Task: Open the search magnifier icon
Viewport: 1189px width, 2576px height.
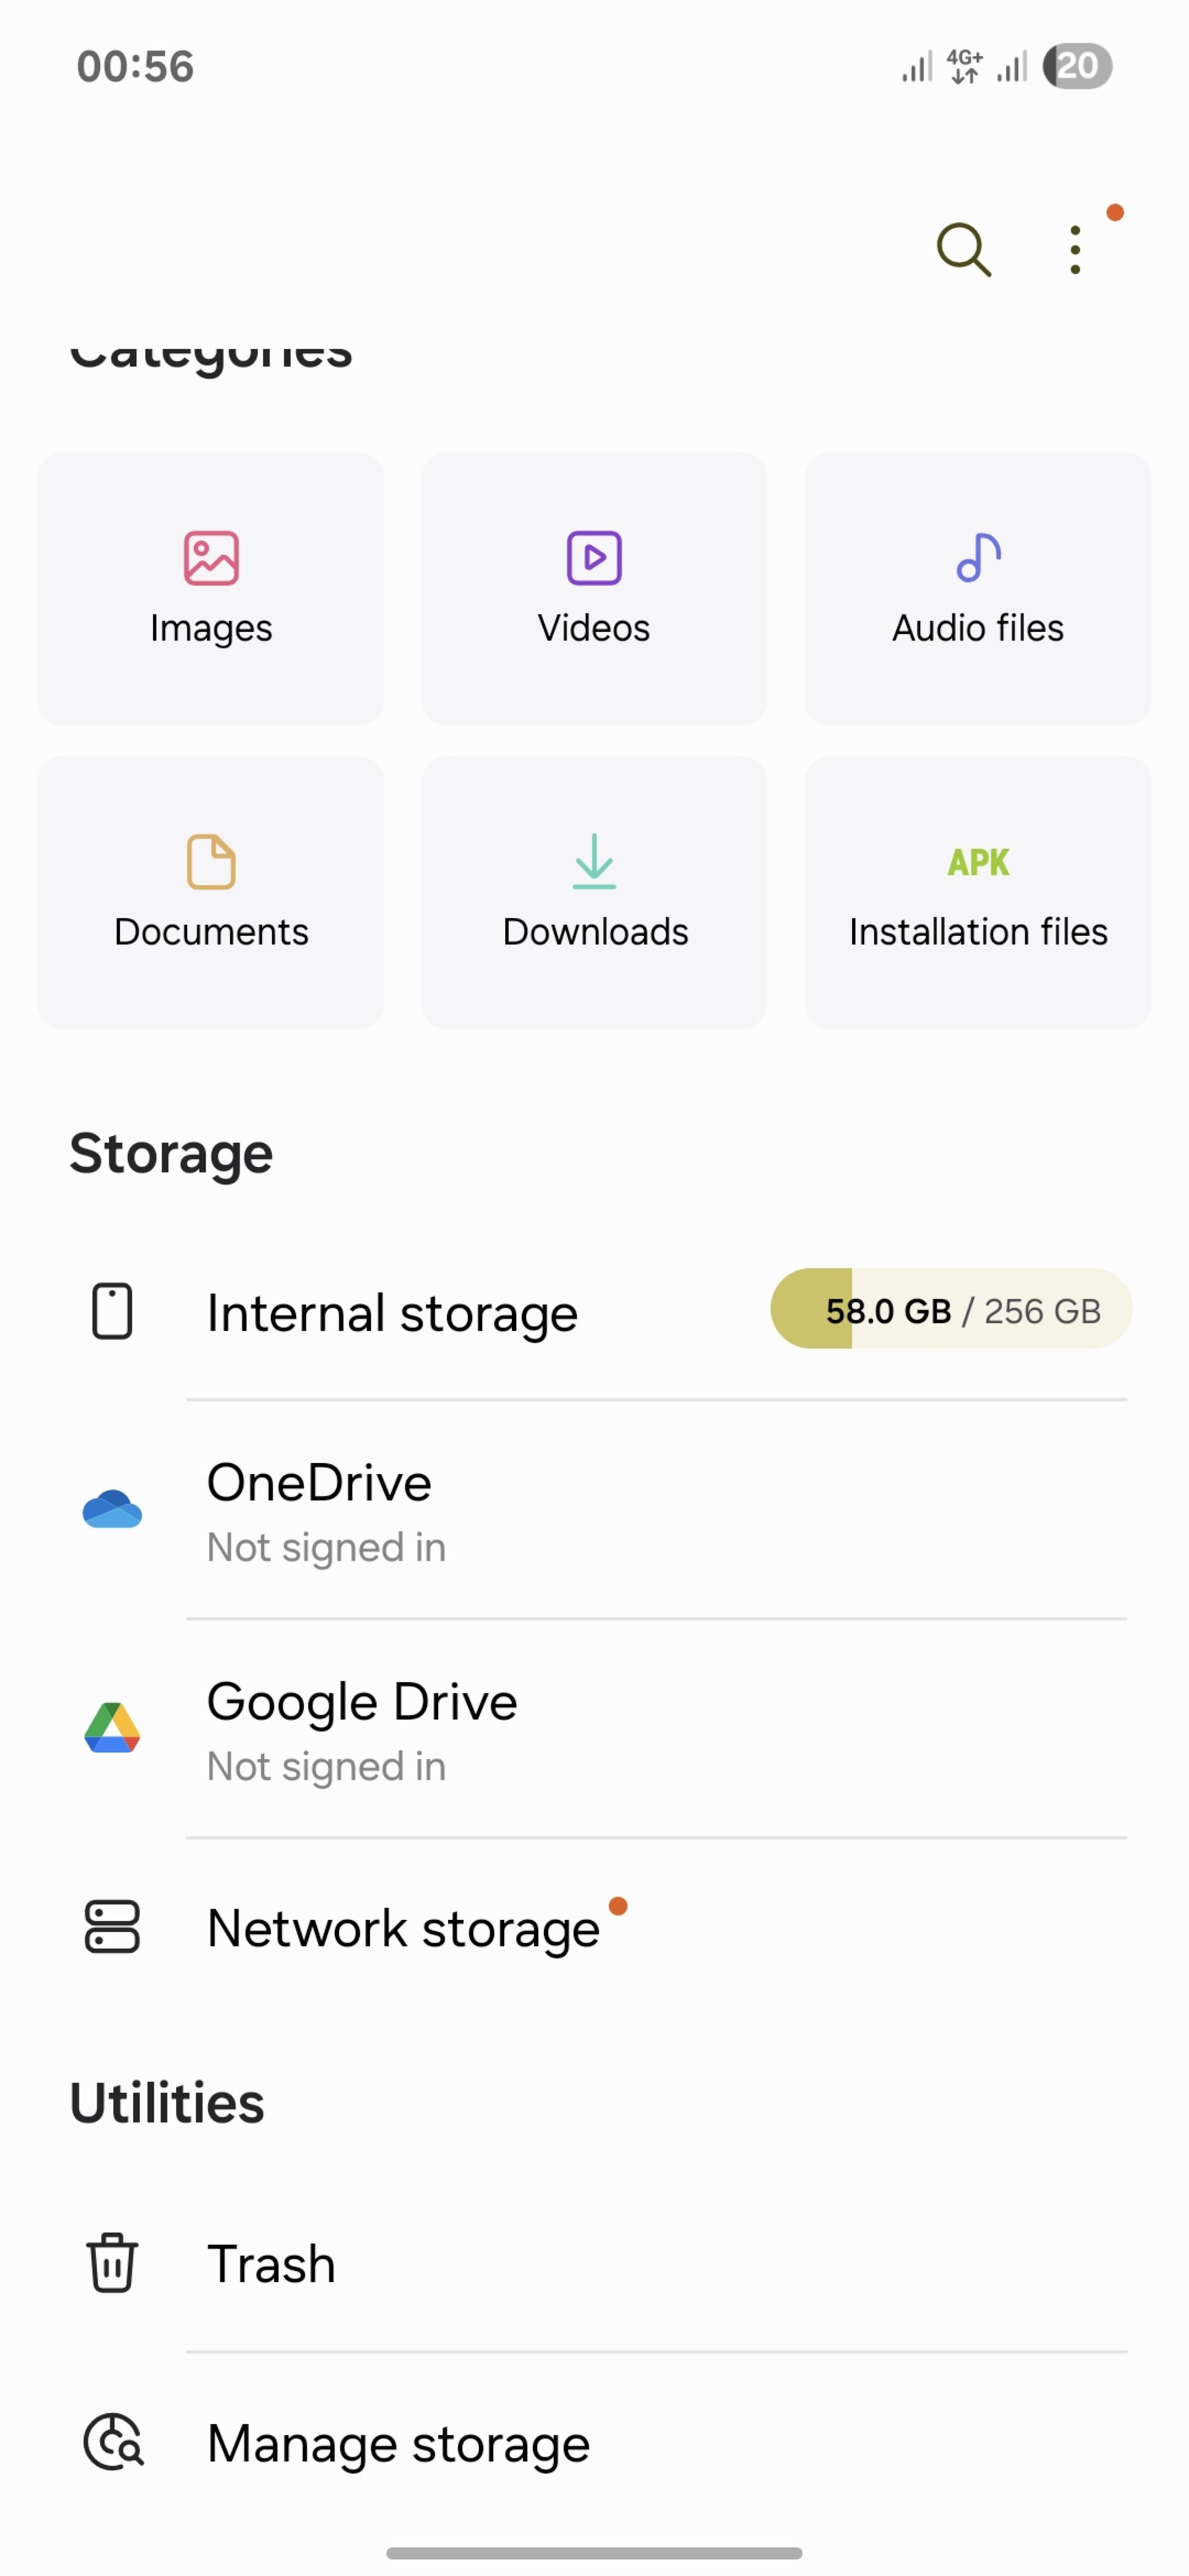Action: coord(963,249)
